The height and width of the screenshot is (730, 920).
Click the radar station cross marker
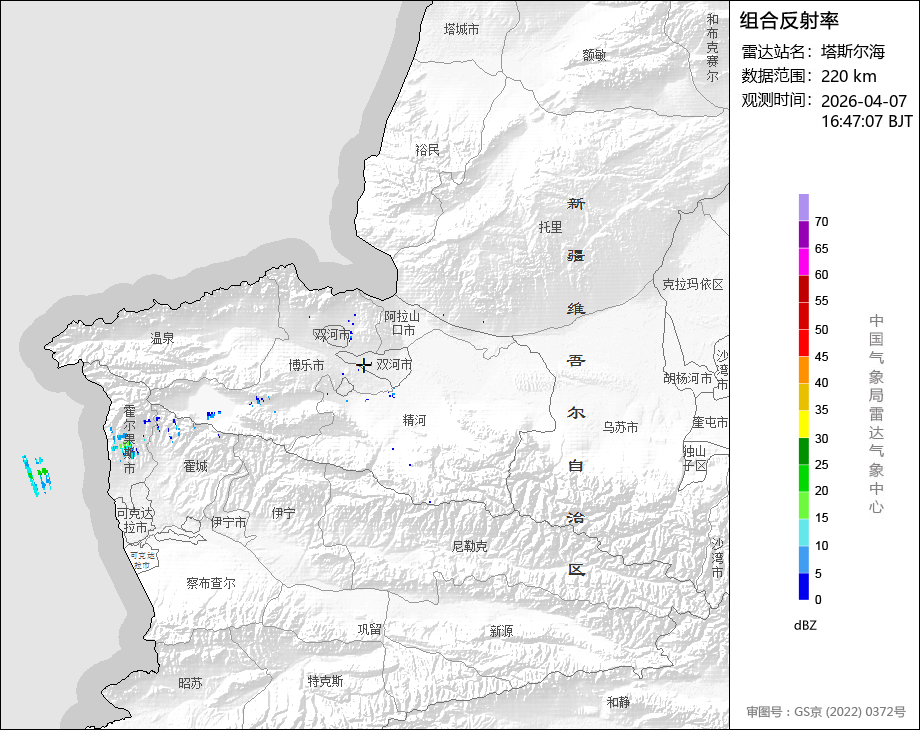(x=364, y=365)
